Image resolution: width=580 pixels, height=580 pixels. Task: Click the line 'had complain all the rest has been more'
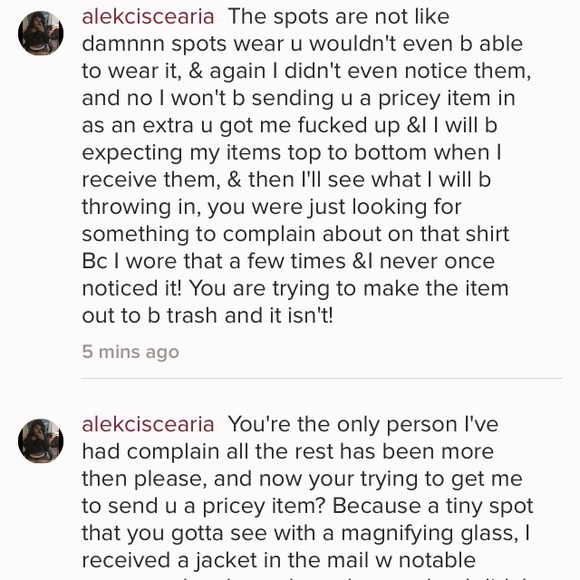(288, 452)
